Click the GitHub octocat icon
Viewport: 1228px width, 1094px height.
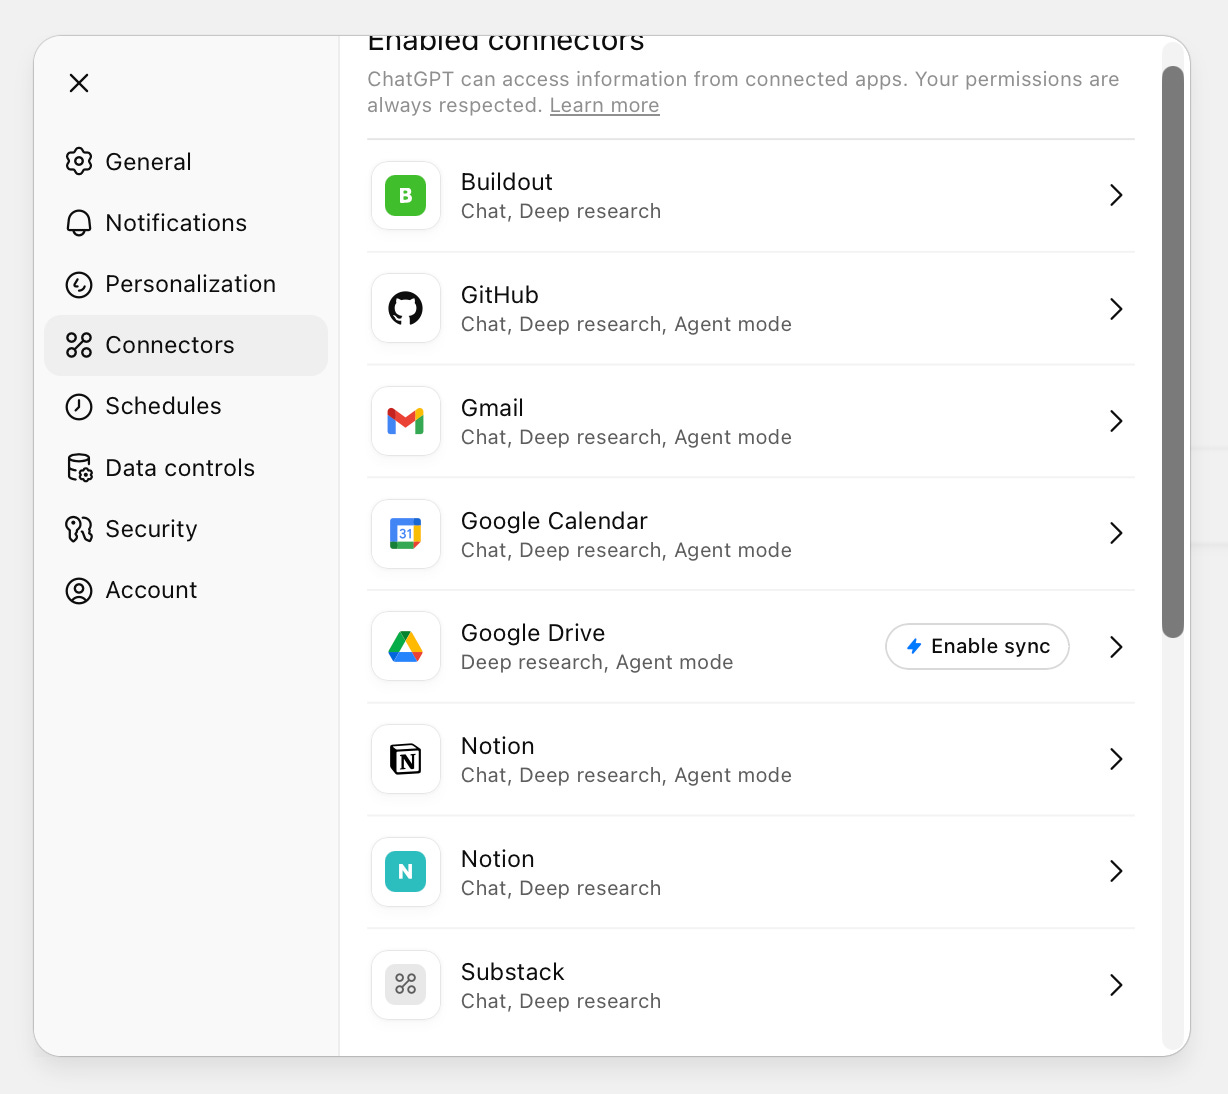pyautogui.click(x=406, y=309)
